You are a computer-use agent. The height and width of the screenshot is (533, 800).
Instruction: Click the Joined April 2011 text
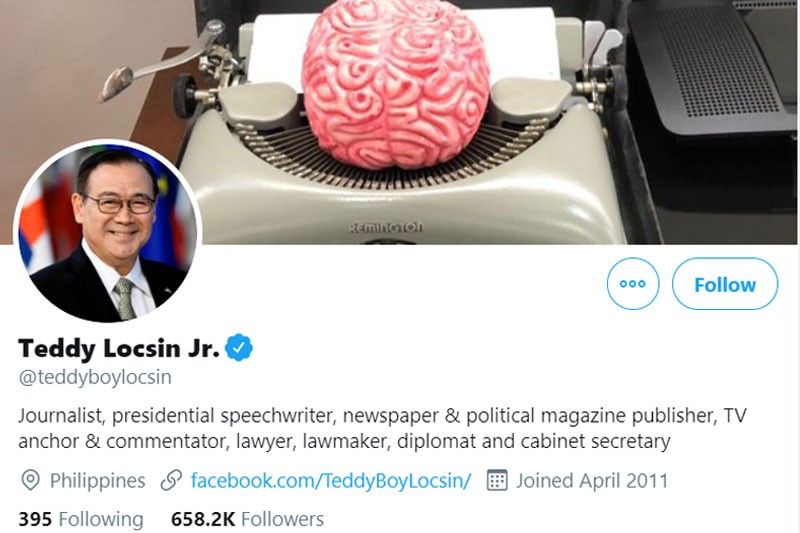pyautogui.click(x=592, y=480)
